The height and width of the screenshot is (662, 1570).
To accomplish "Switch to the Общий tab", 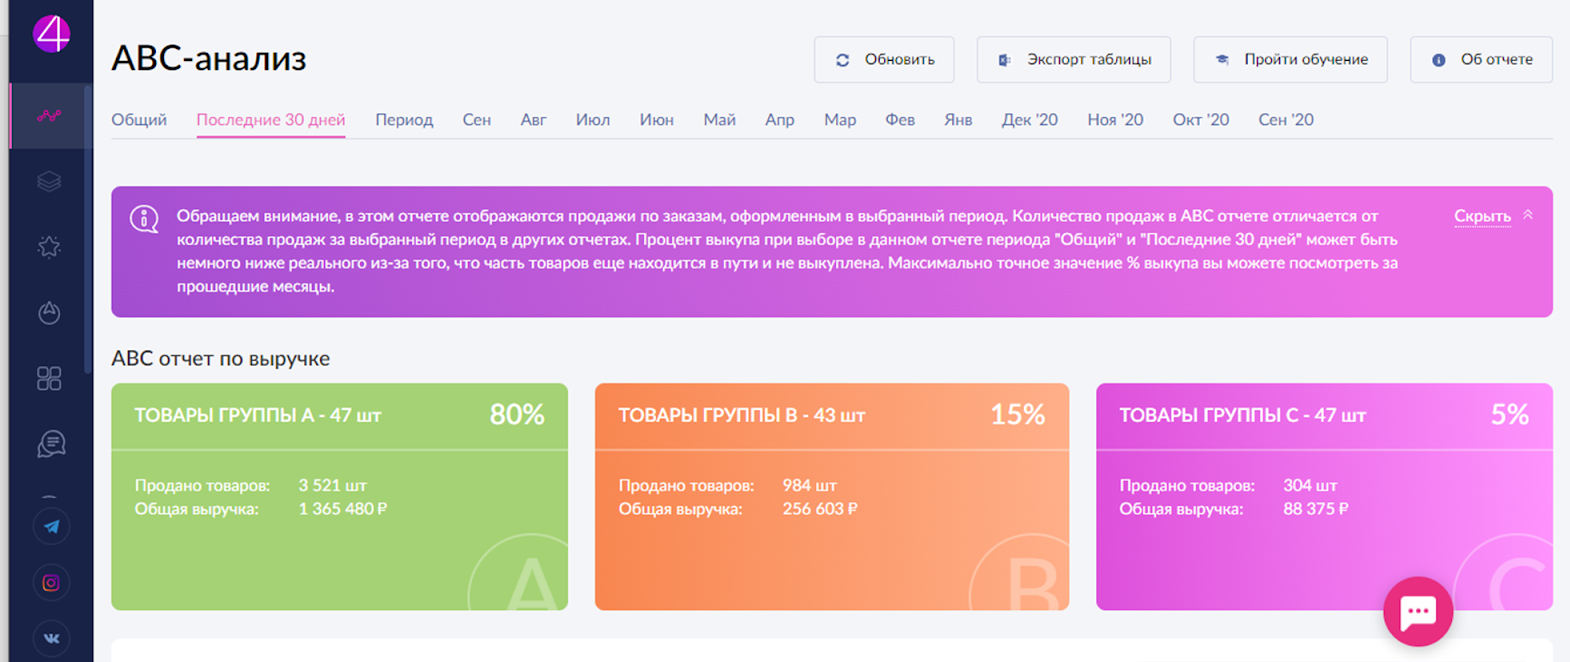I will click(139, 120).
